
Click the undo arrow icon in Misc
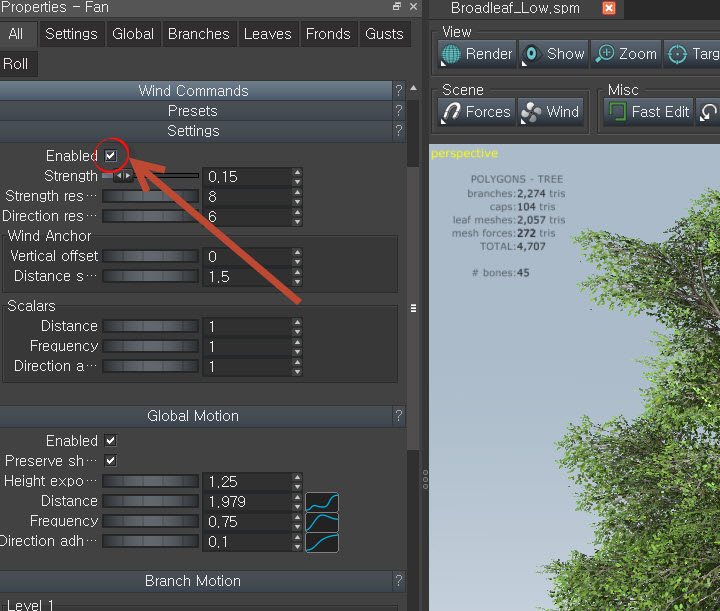708,112
